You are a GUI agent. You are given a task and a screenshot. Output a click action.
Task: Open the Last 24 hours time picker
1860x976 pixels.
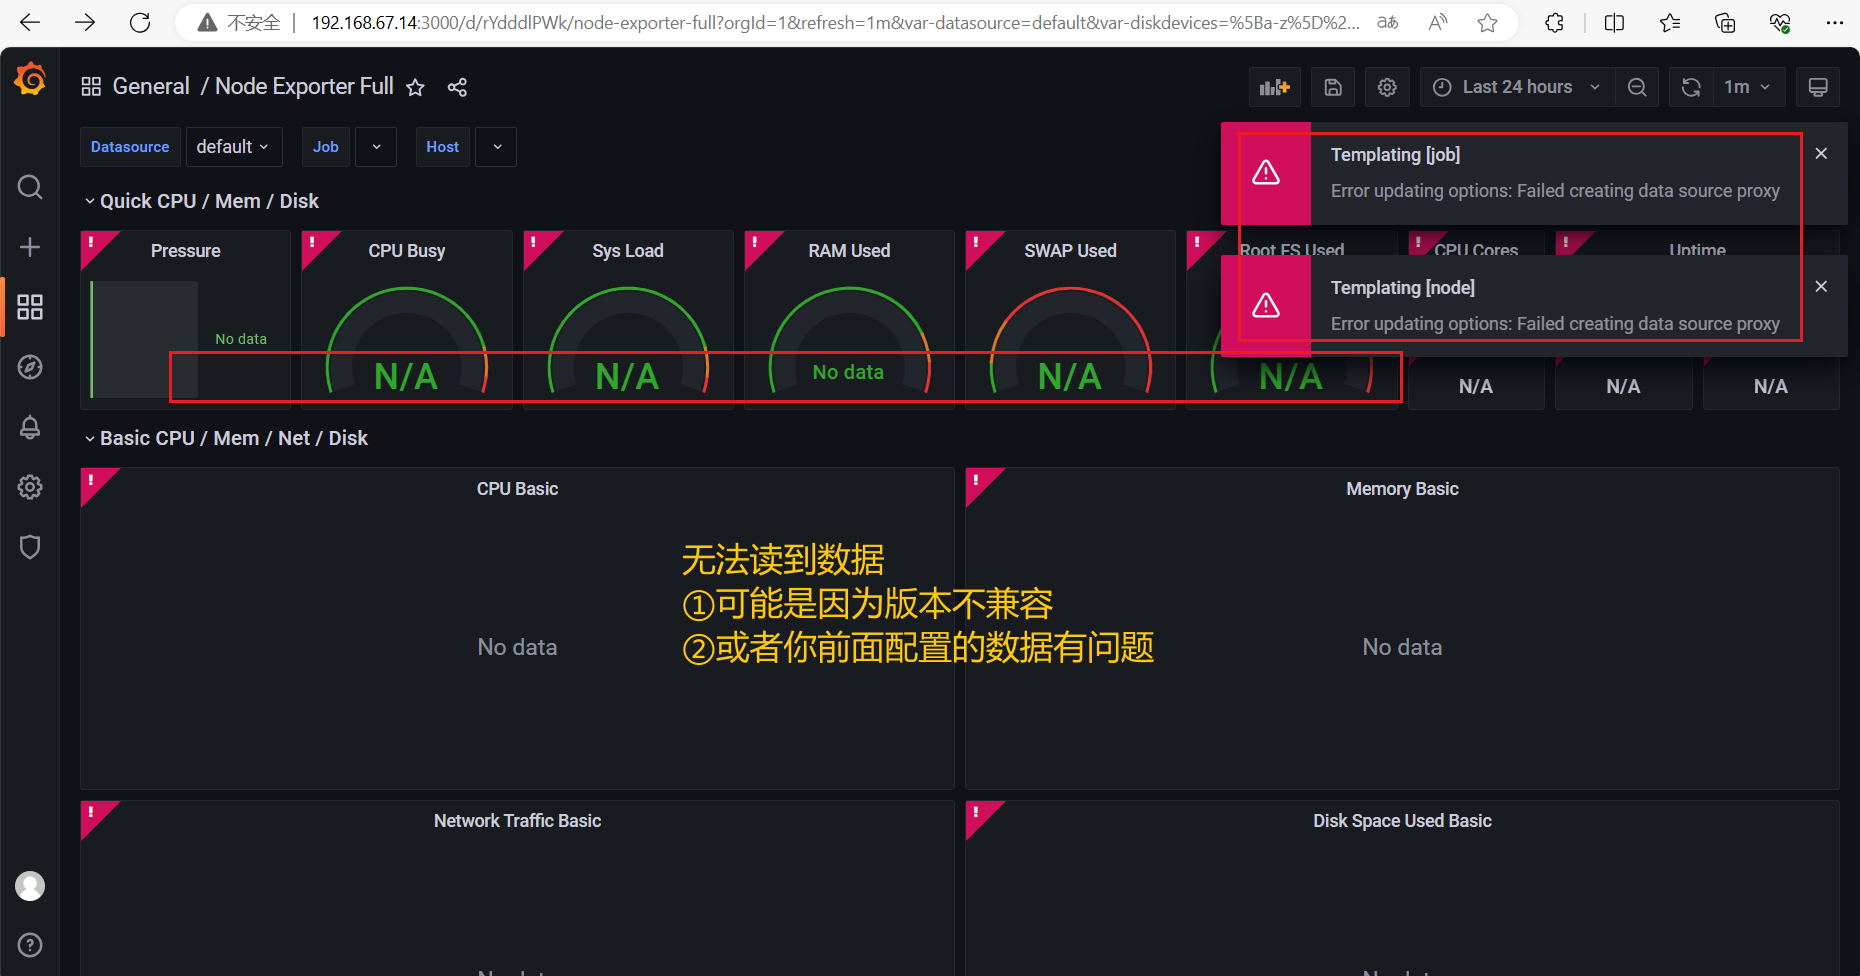tap(1517, 87)
